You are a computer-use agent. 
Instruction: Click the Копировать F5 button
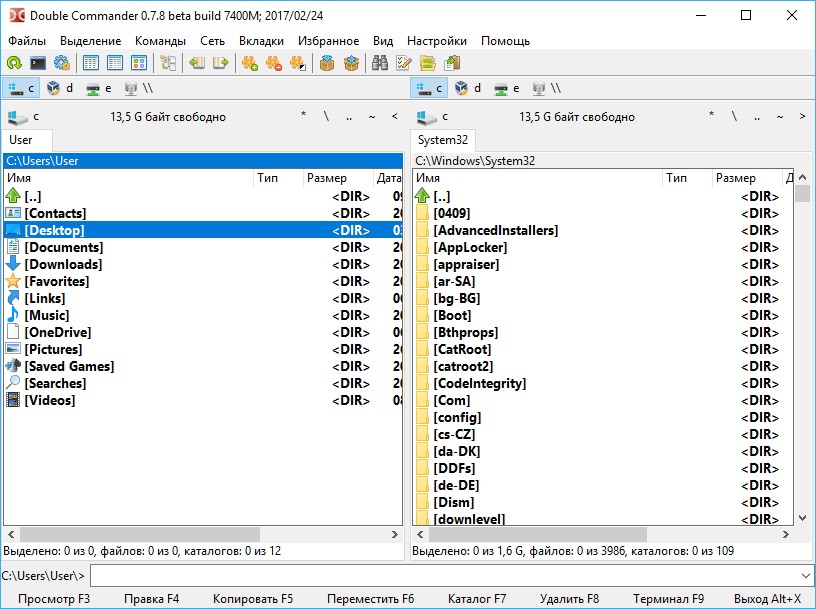point(253,599)
